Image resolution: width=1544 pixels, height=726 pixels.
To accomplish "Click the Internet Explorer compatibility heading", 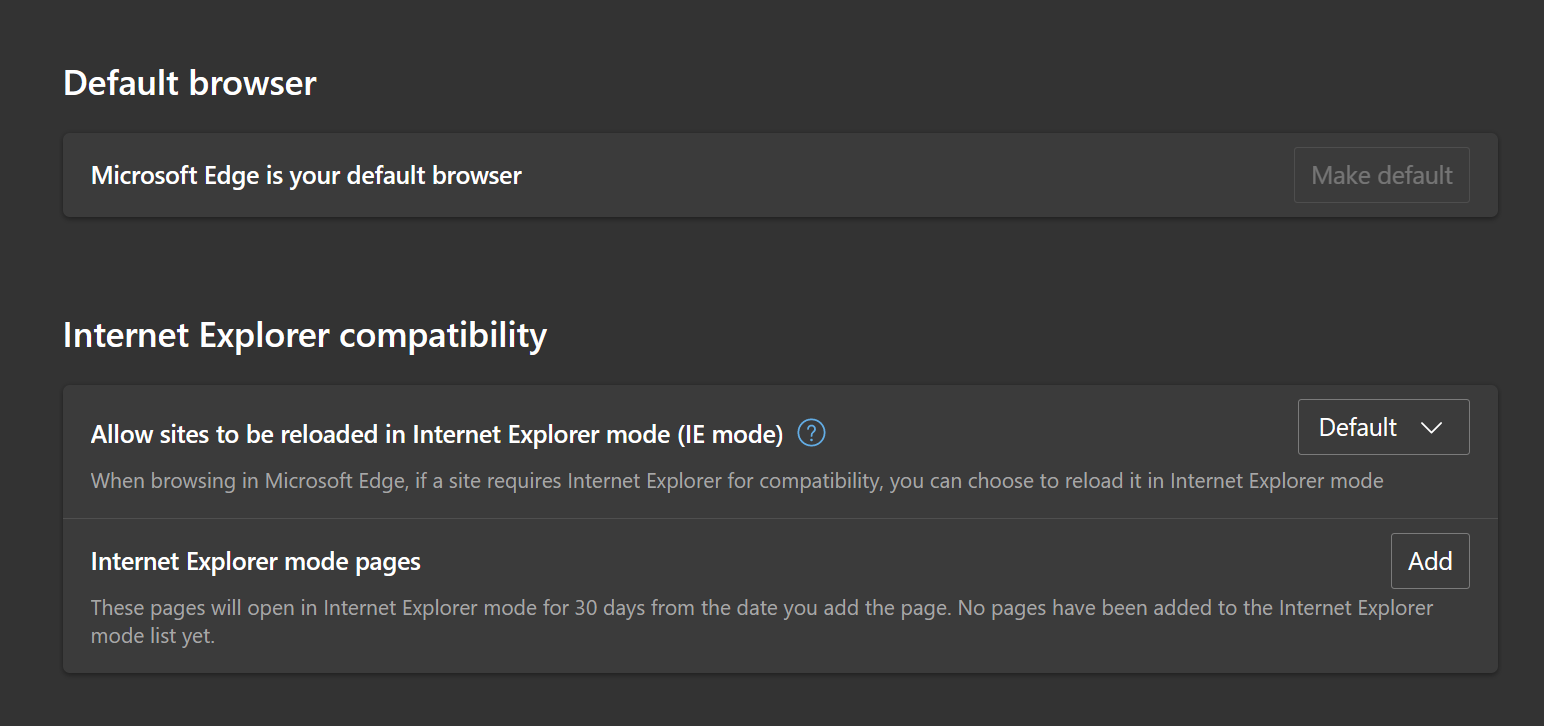I will (305, 335).
